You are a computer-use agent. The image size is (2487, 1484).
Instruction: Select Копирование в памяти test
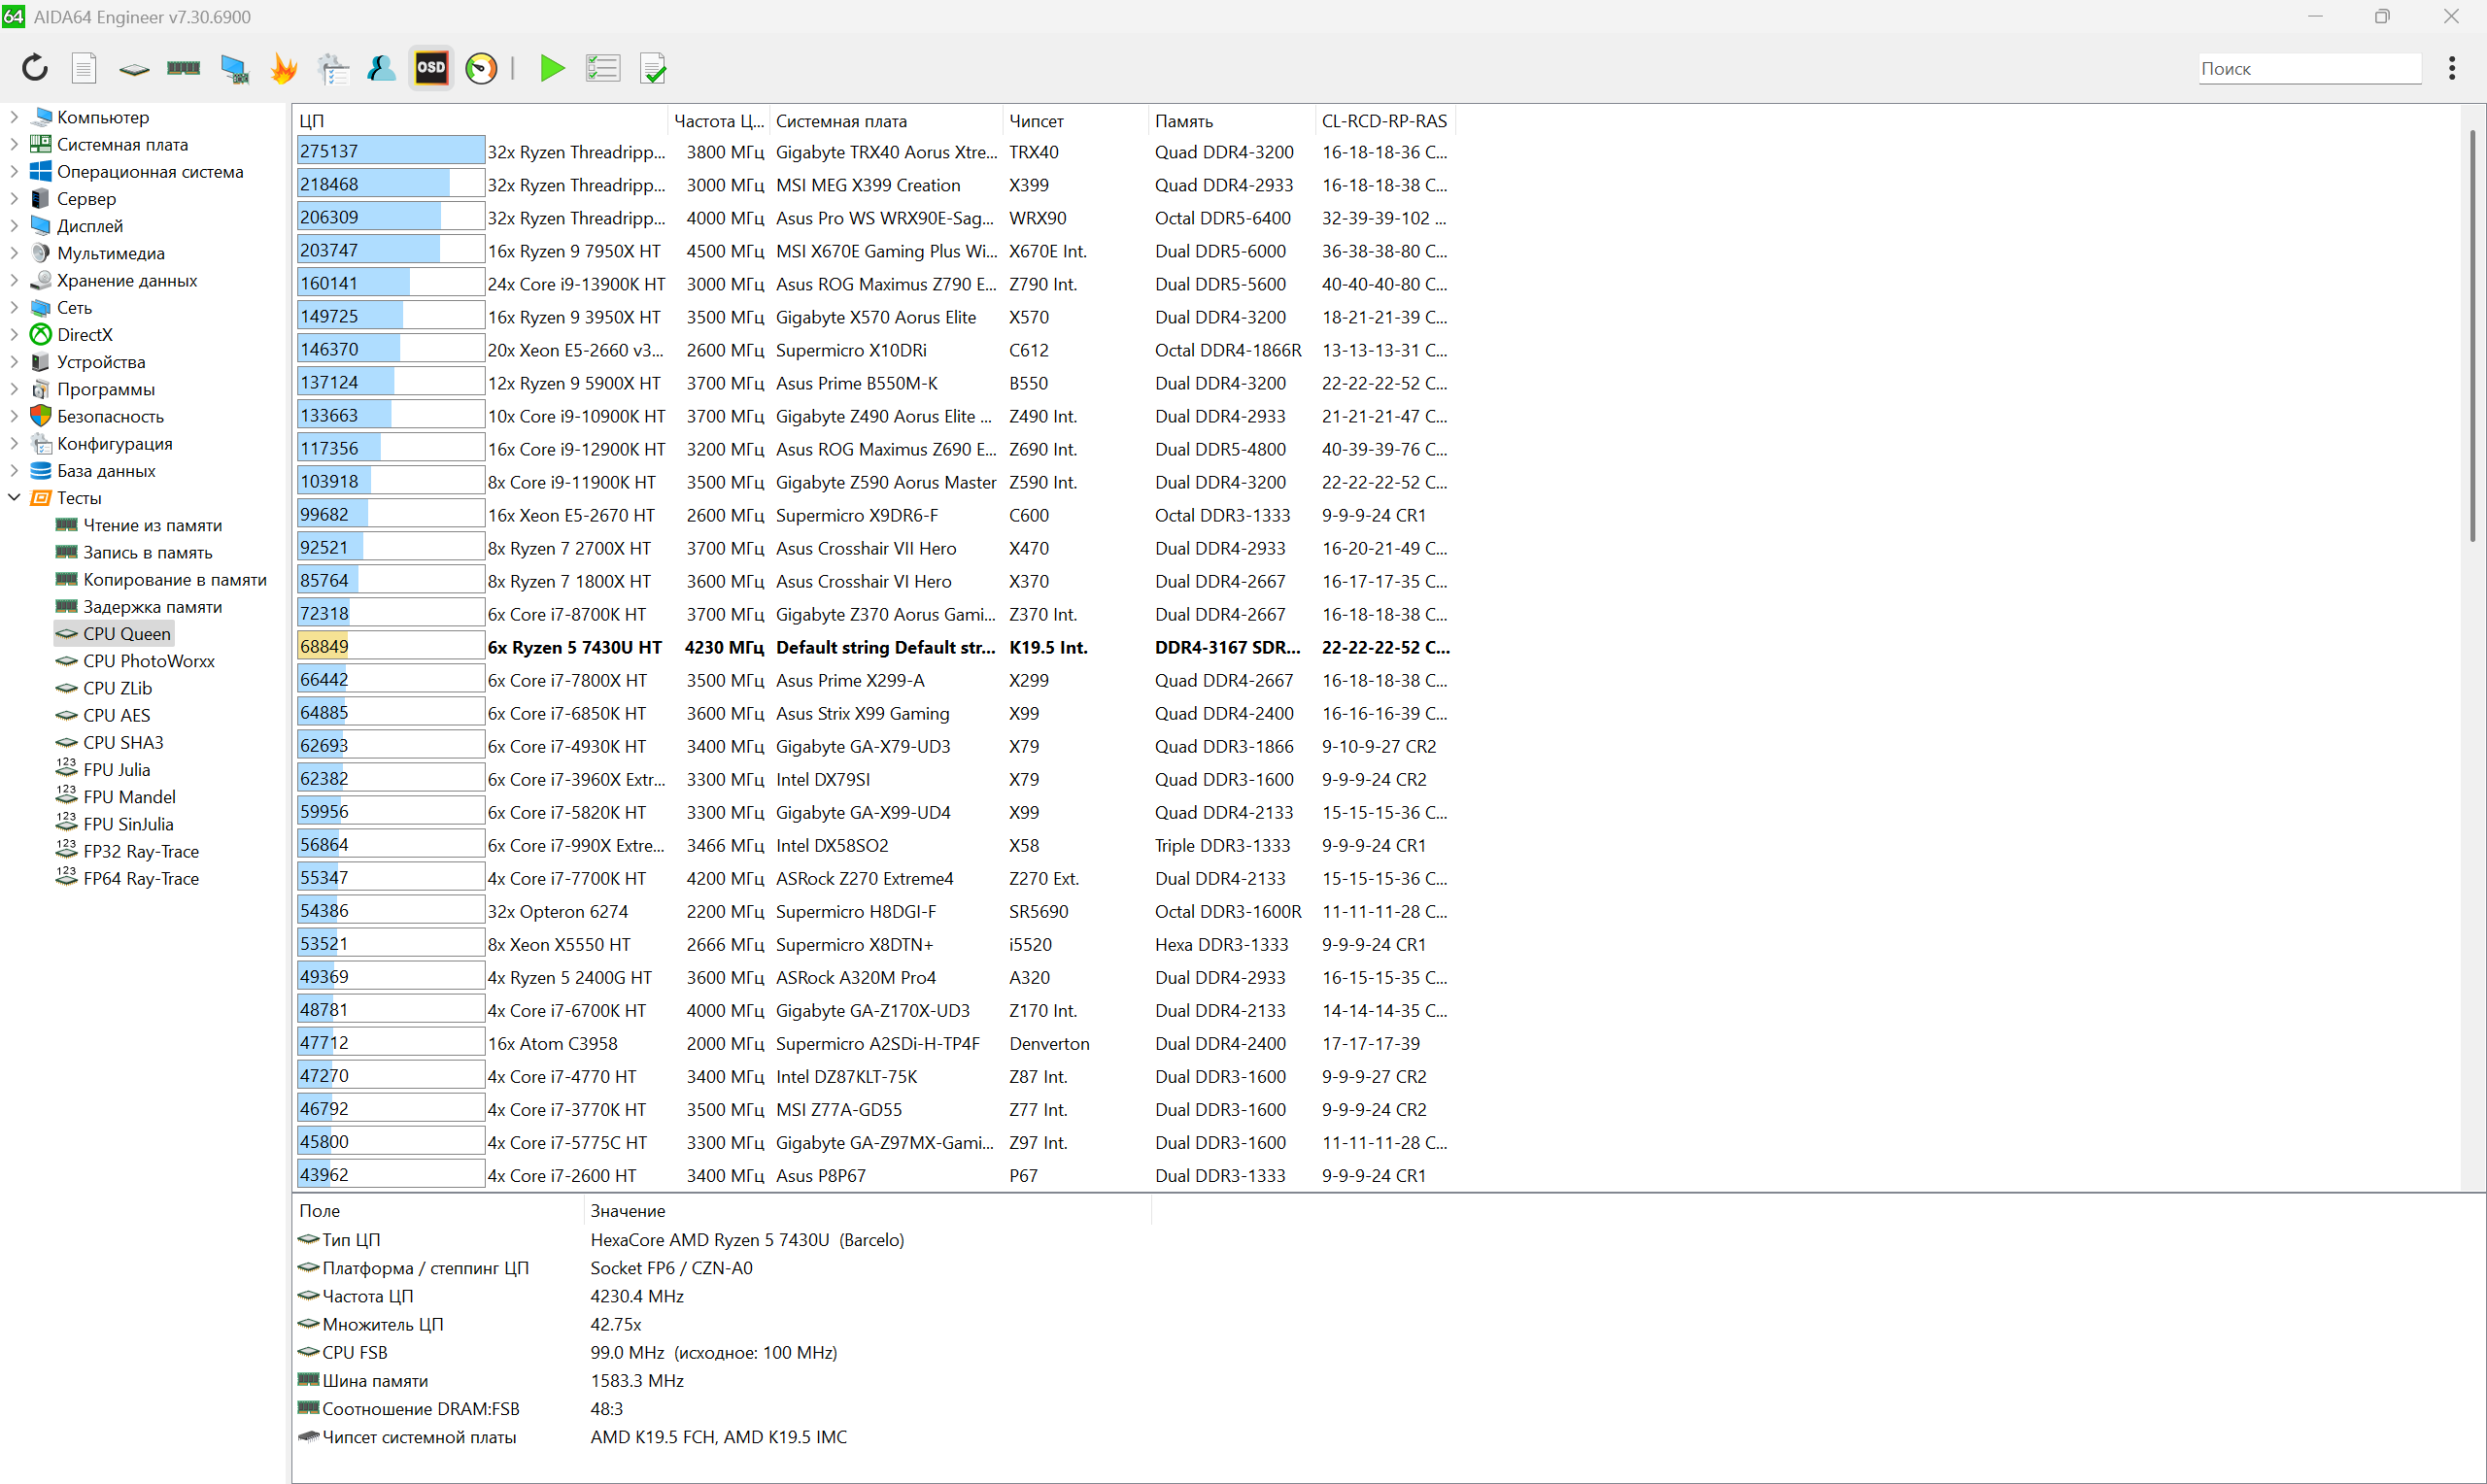(175, 579)
